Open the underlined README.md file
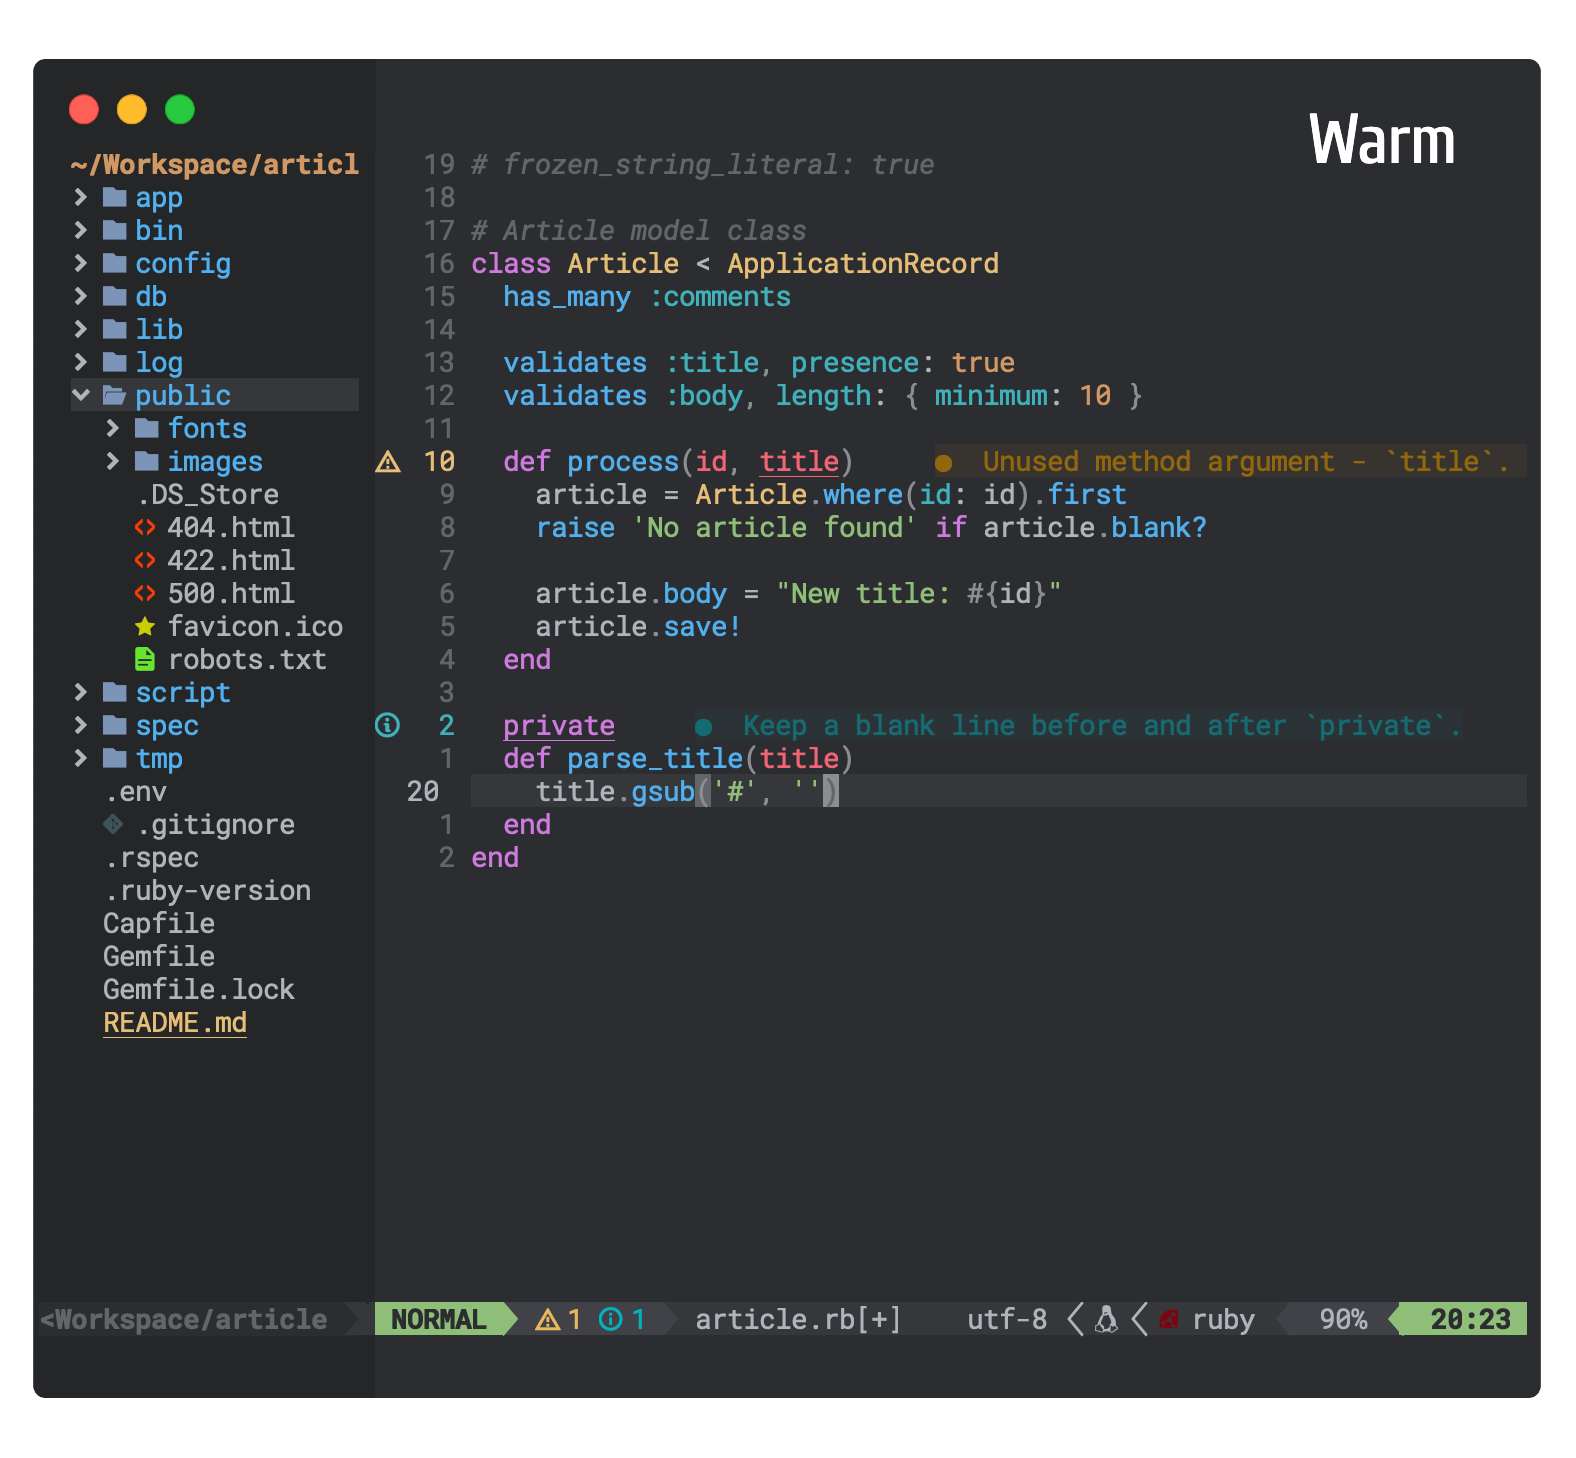Image resolution: width=1576 pixels, height=1458 pixels. (x=175, y=1022)
